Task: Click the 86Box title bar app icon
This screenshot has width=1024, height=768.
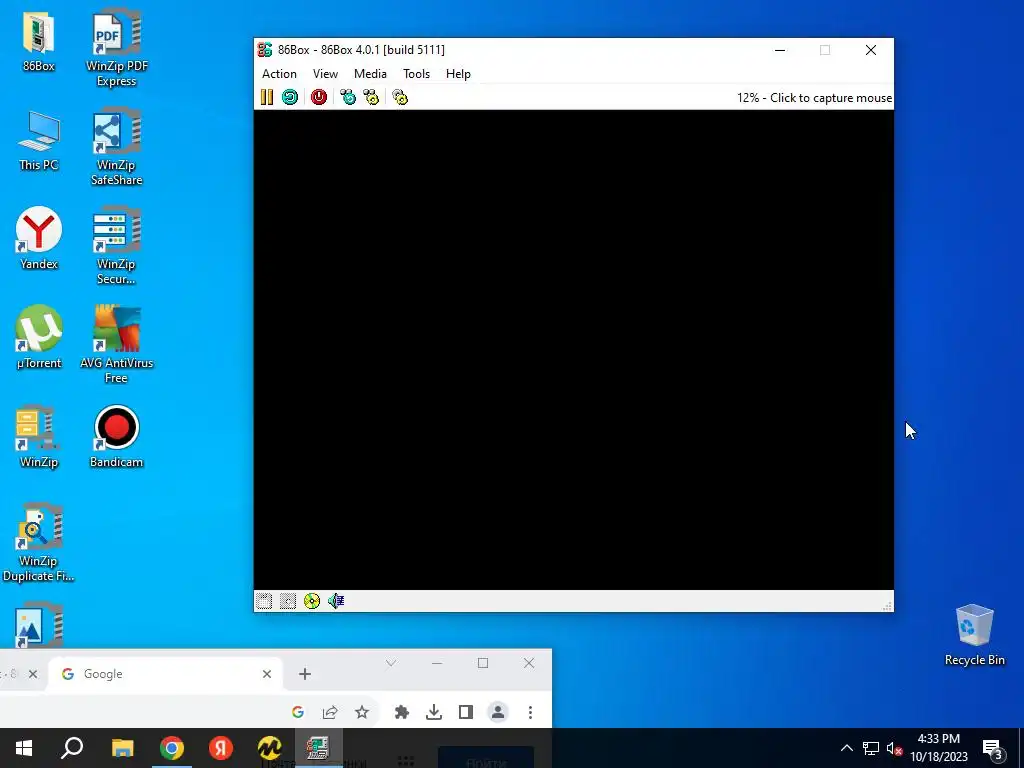Action: click(x=264, y=50)
